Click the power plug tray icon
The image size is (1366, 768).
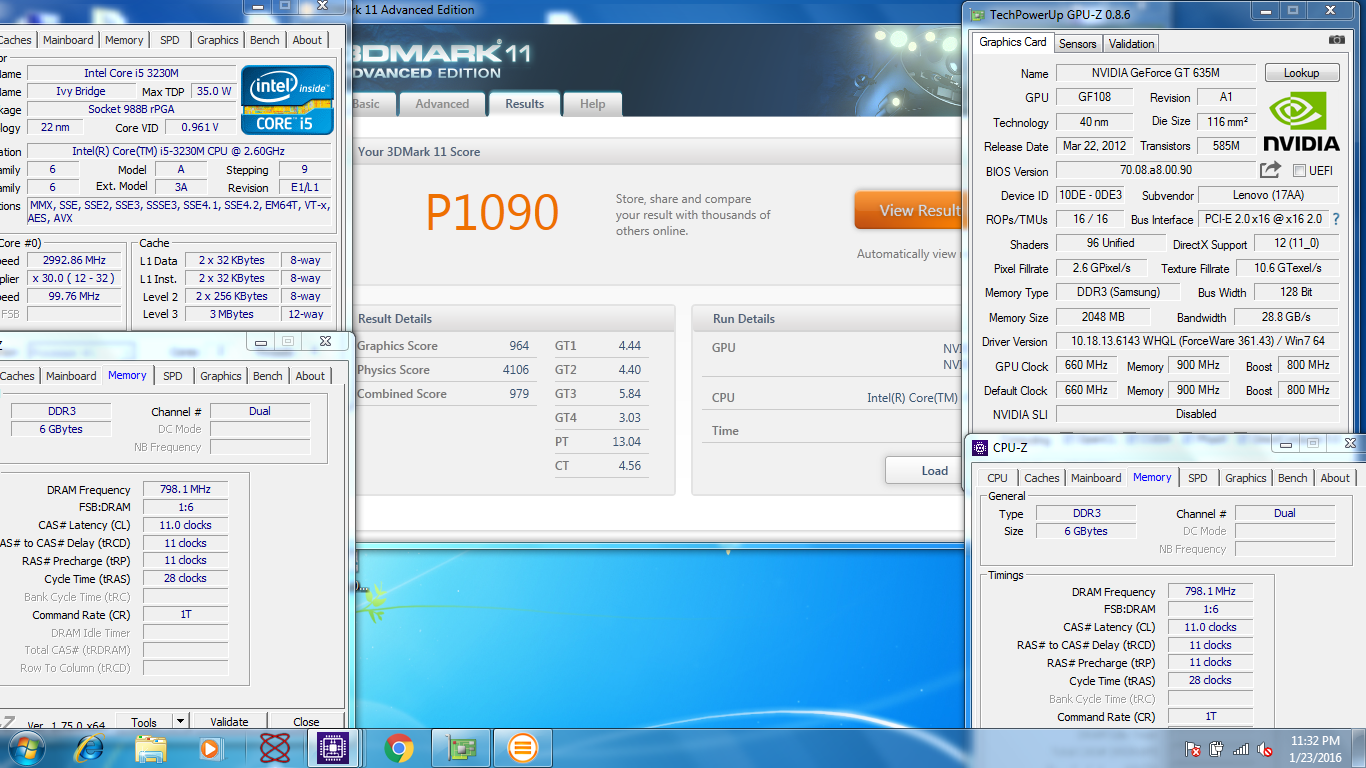point(1217,748)
